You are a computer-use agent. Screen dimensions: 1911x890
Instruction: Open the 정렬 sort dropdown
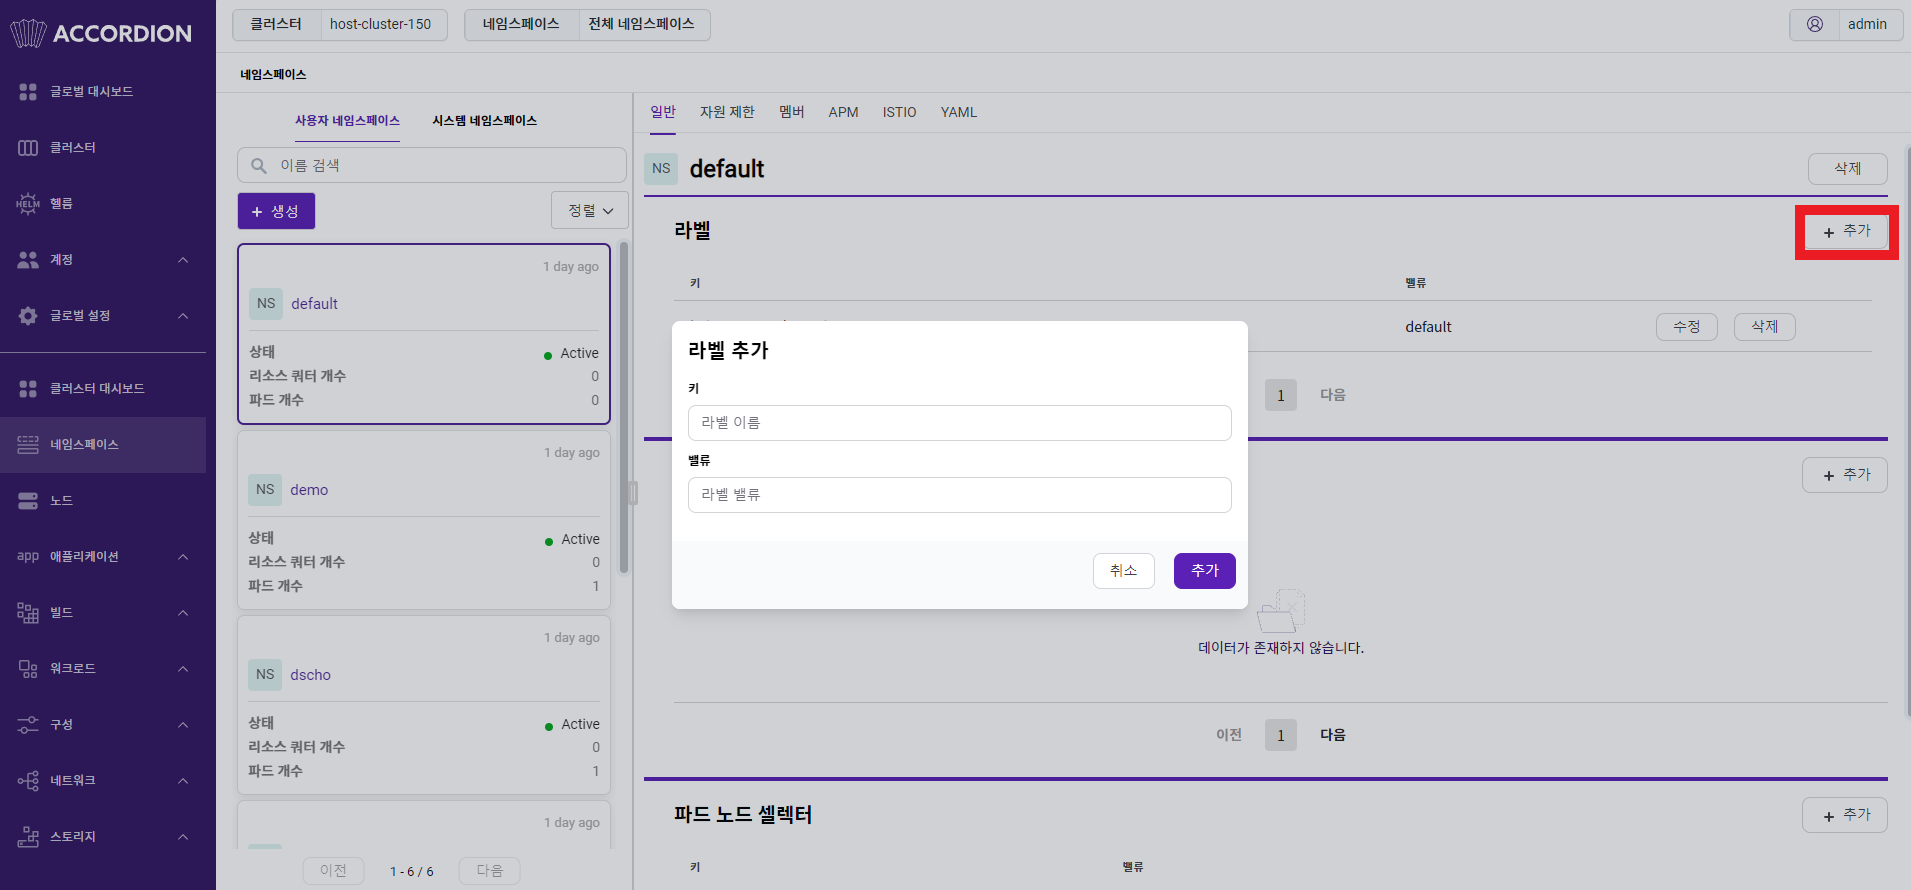tap(590, 211)
